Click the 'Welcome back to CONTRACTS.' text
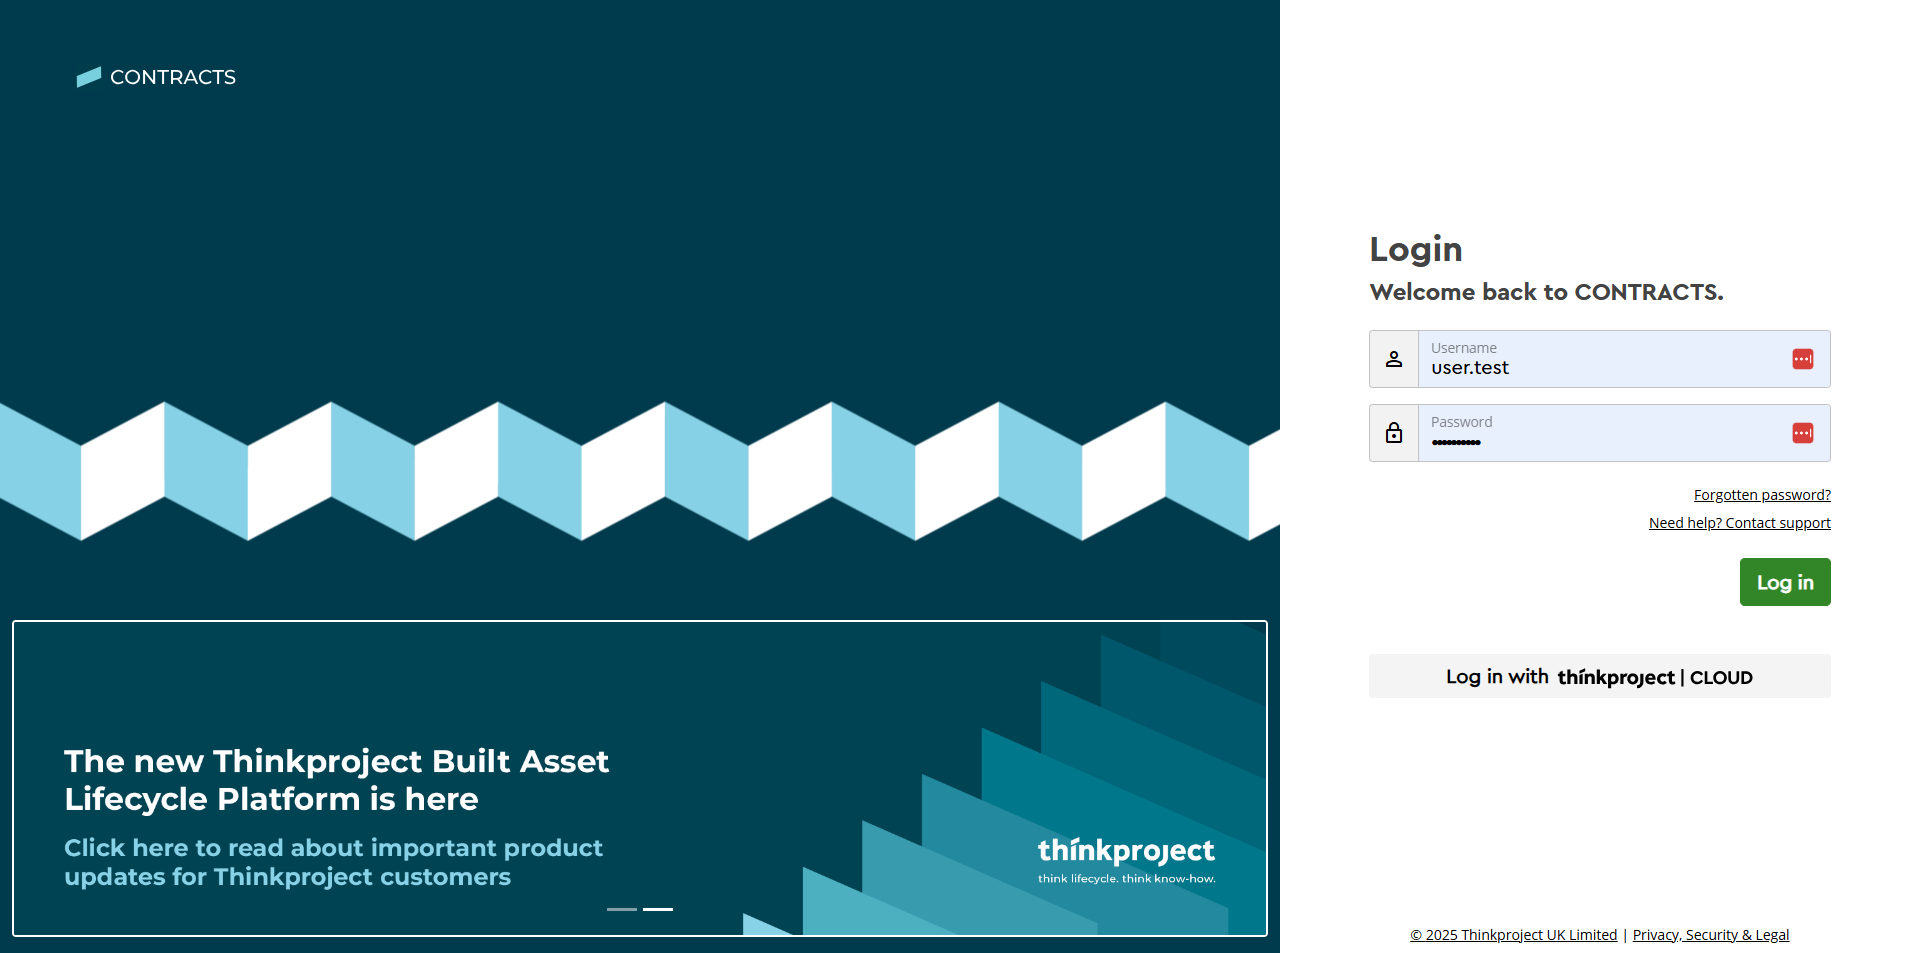 [x=1546, y=292]
